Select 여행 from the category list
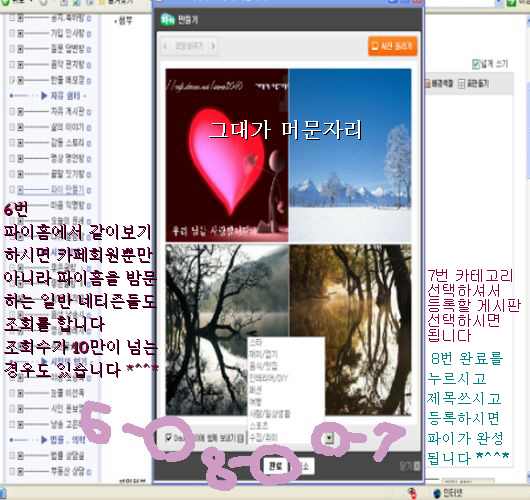Viewport: 530px width, 500px height. coord(256,402)
